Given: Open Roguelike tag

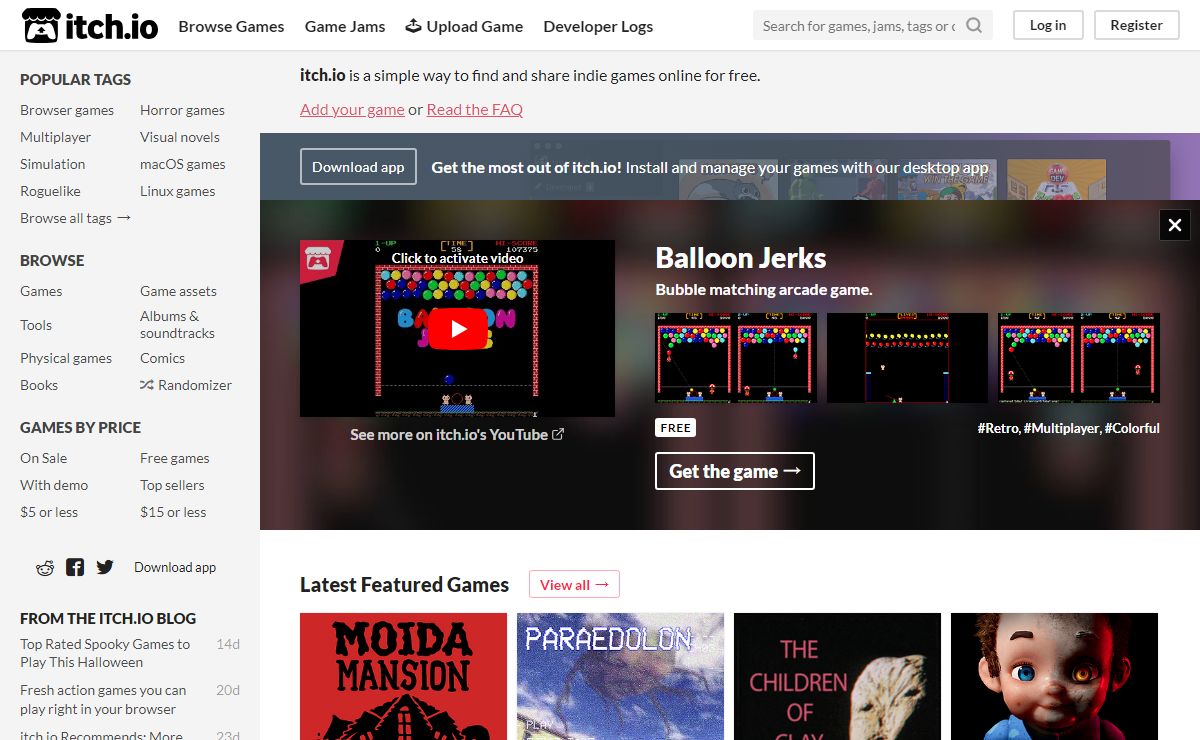Looking at the screenshot, I should click(x=50, y=191).
